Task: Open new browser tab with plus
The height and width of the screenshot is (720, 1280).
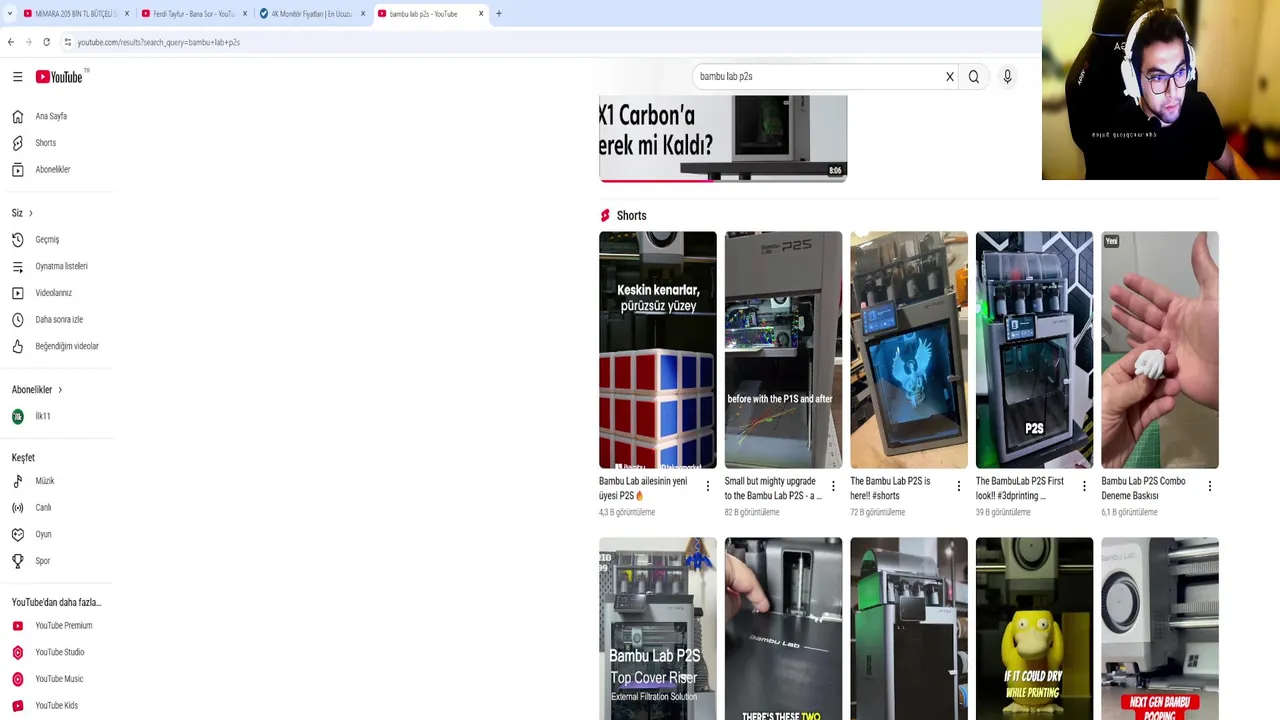Action: point(499,14)
